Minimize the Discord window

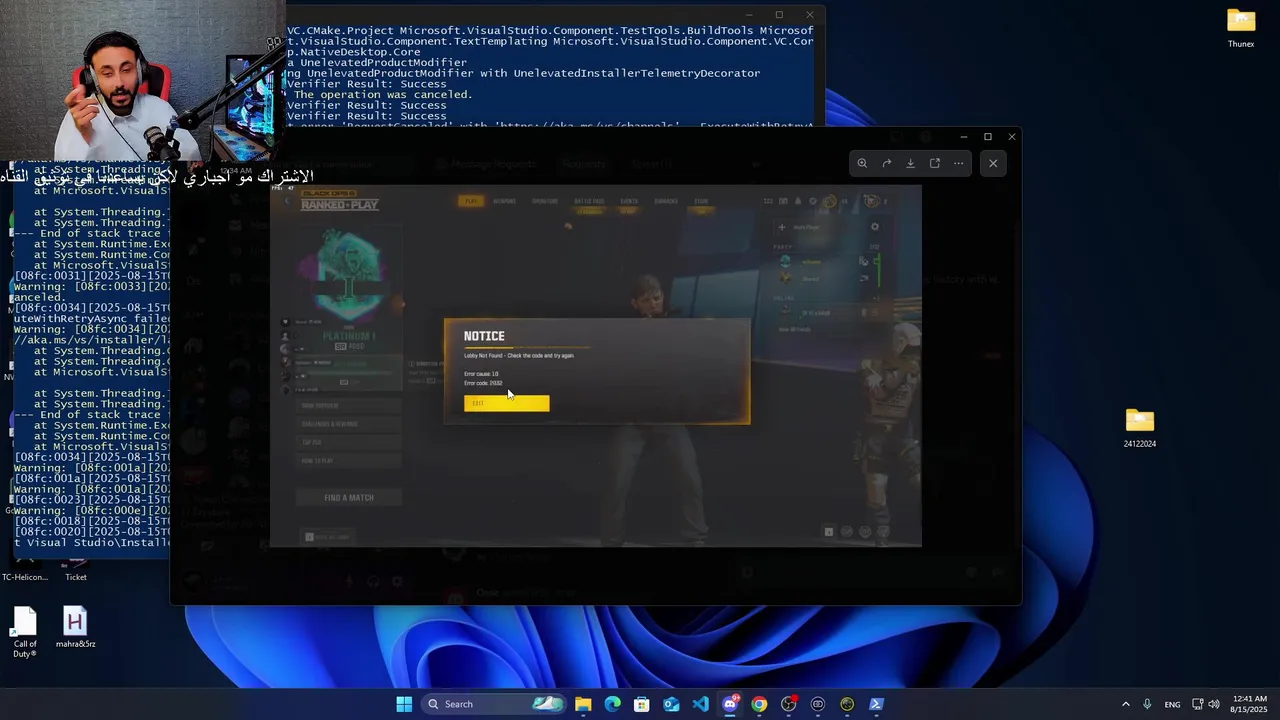[x=963, y=137]
